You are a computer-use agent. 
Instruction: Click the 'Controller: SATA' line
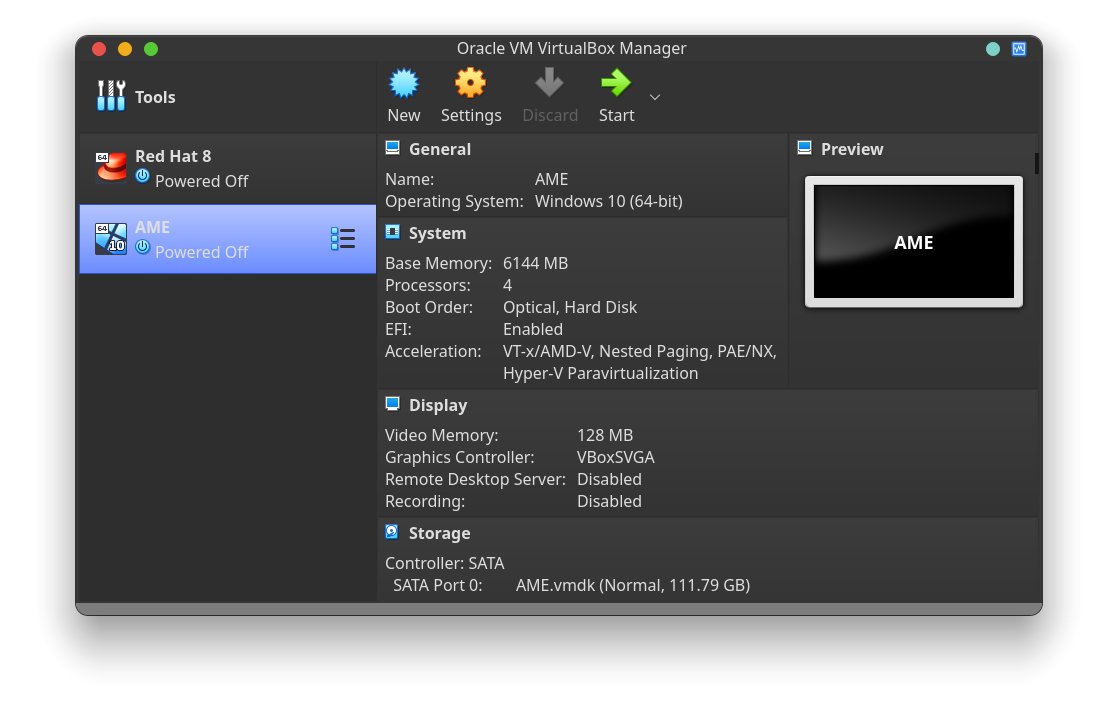pos(444,563)
